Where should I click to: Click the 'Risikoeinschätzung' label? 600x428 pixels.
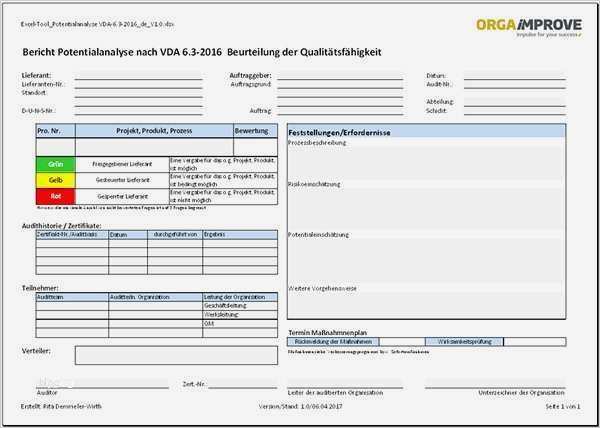pyautogui.click(x=314, y=184)
